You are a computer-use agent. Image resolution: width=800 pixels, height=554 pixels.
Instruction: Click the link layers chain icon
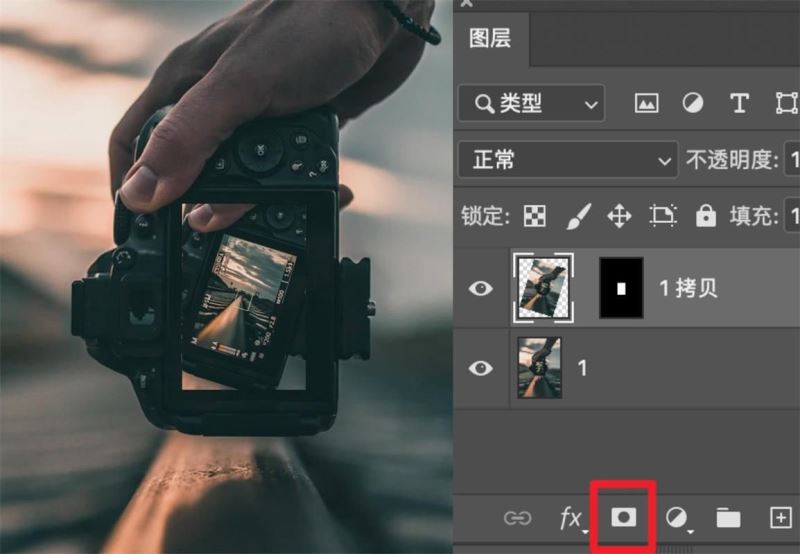[517, 517]
